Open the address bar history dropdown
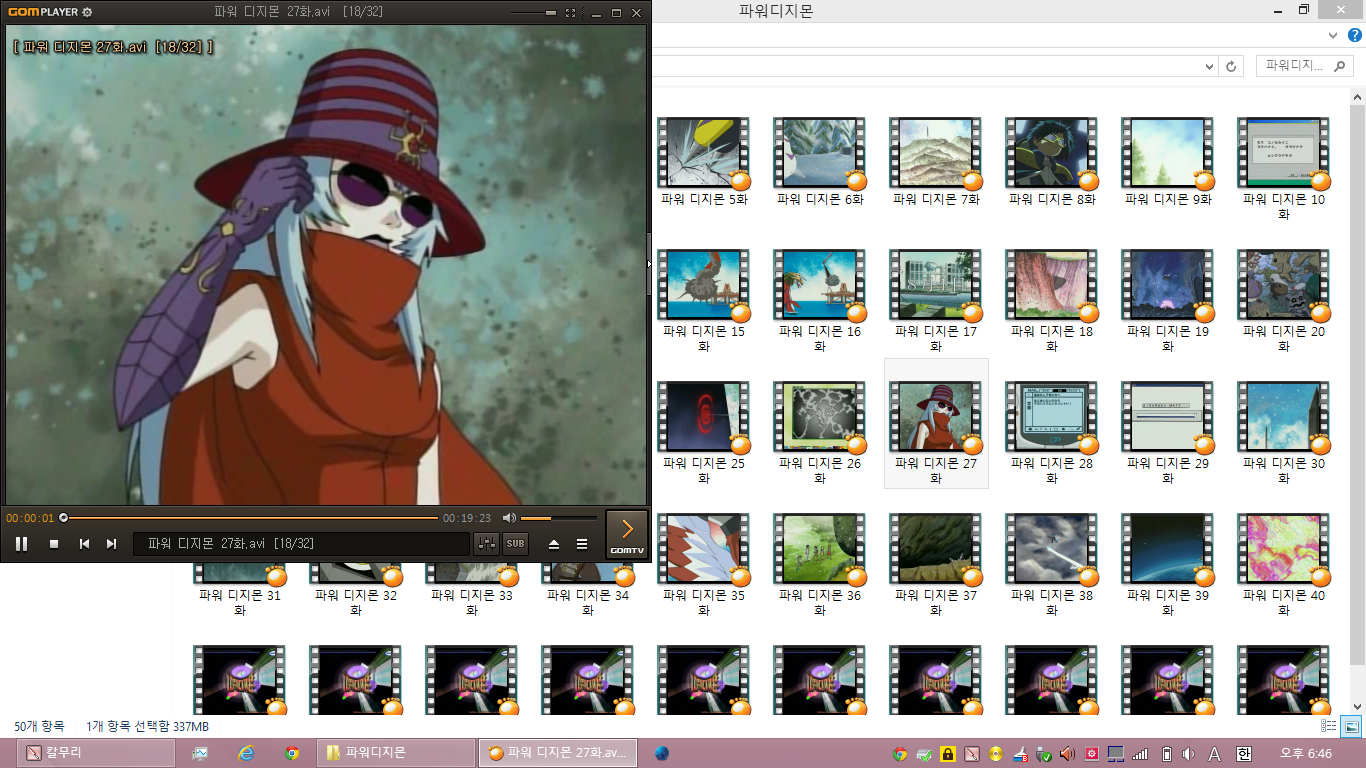1366x768 pixels. click(x=1210, y=66)
